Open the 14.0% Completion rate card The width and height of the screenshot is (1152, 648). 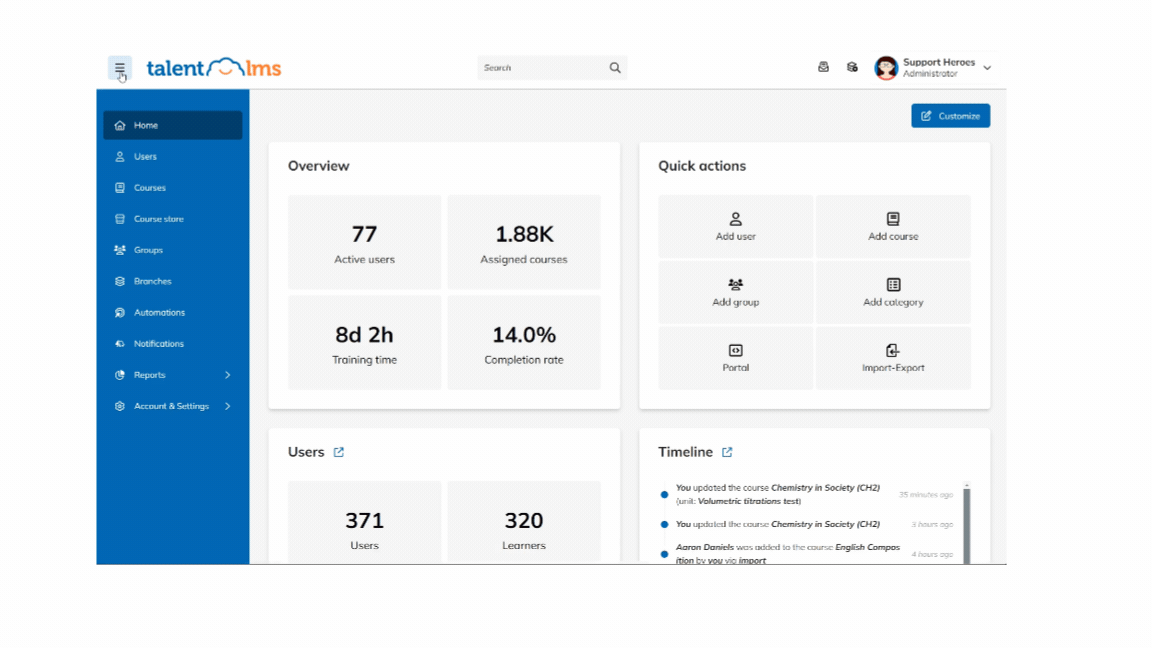click(x=524, y=342)
